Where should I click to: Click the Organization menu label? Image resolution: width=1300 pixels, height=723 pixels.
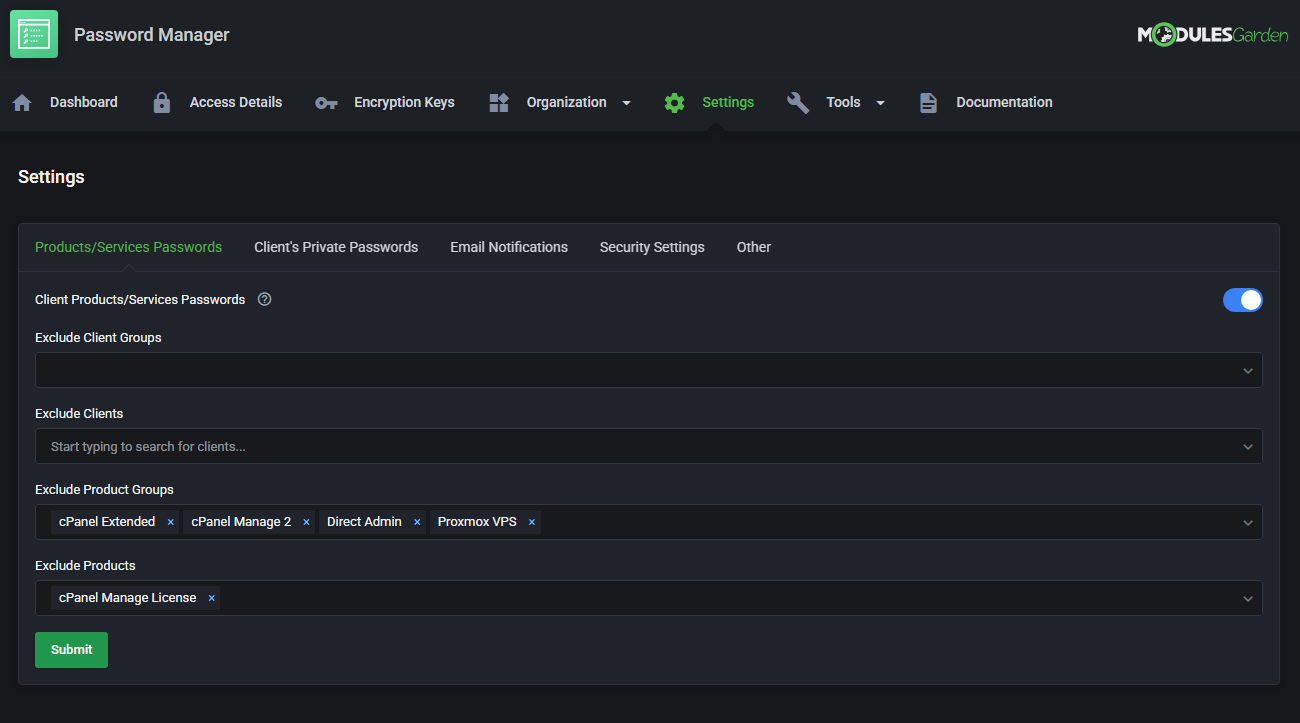566,102
